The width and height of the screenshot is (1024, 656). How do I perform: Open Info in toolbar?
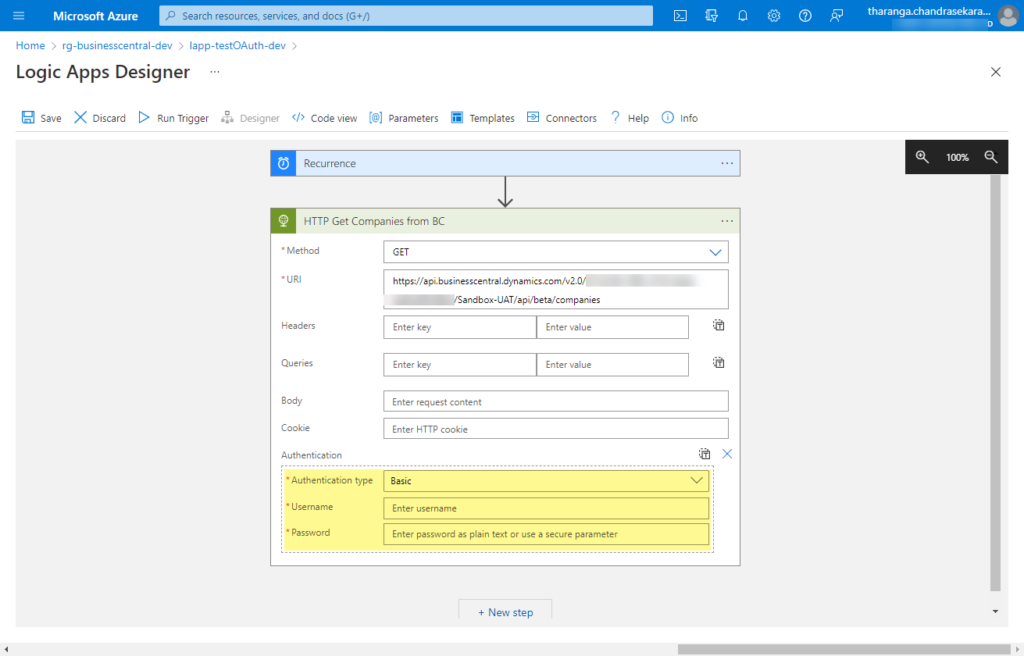coord(680,118)
